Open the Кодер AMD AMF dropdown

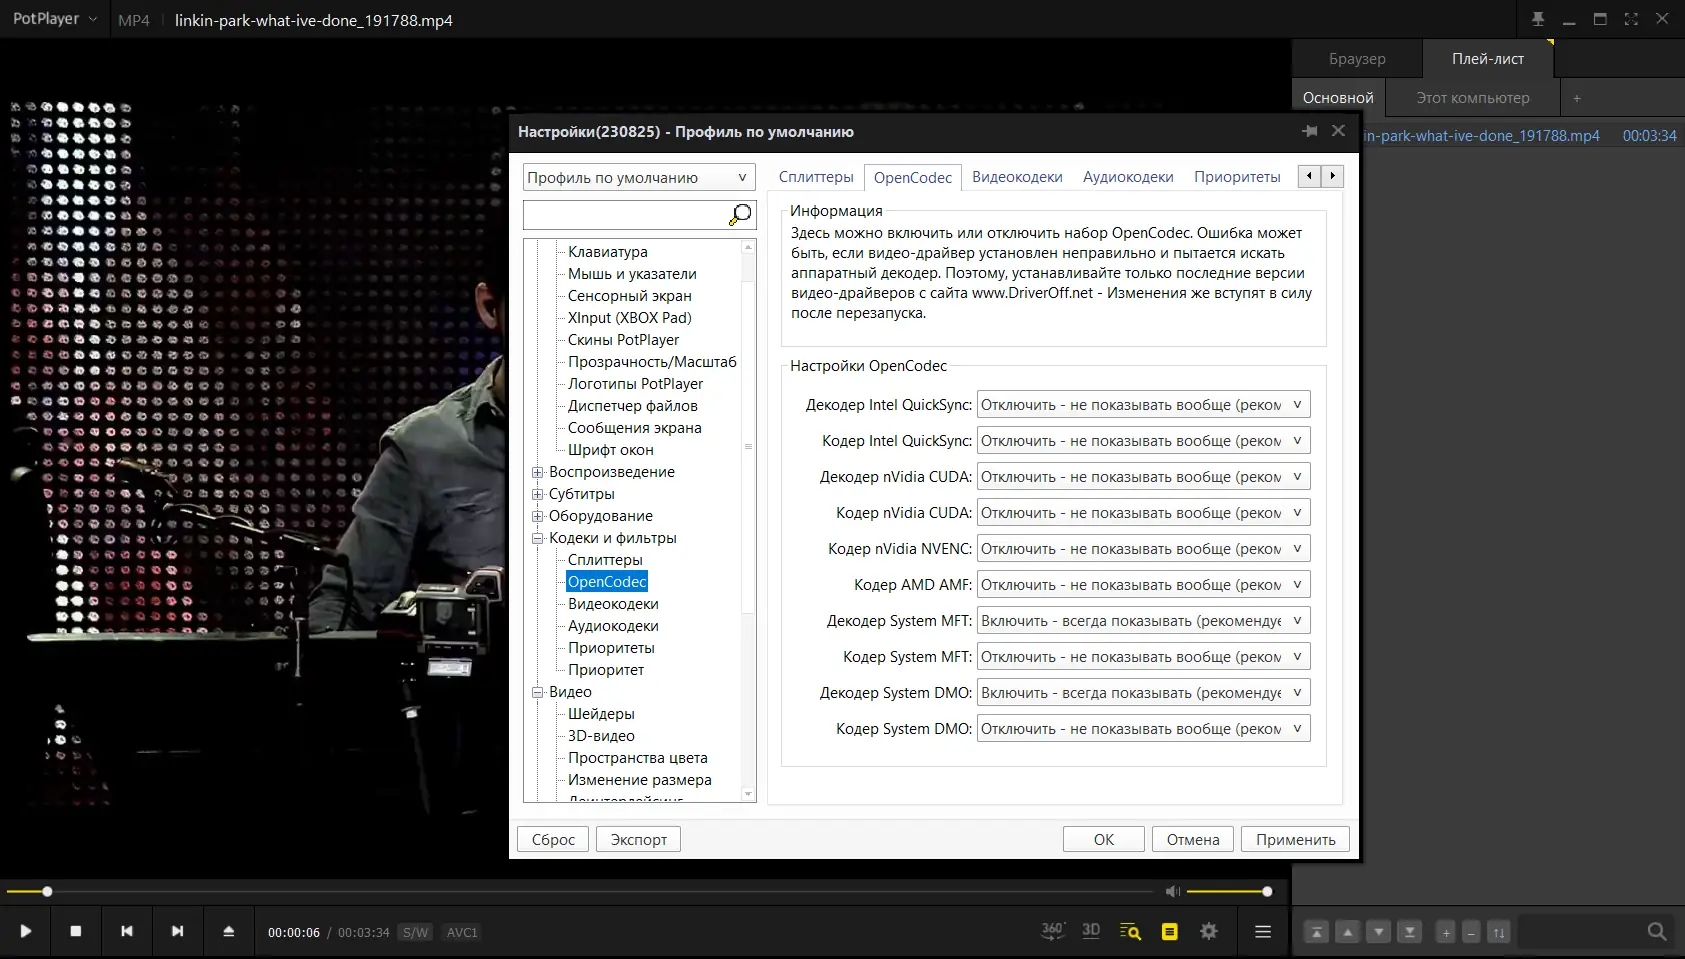[x=1143, y=585]
